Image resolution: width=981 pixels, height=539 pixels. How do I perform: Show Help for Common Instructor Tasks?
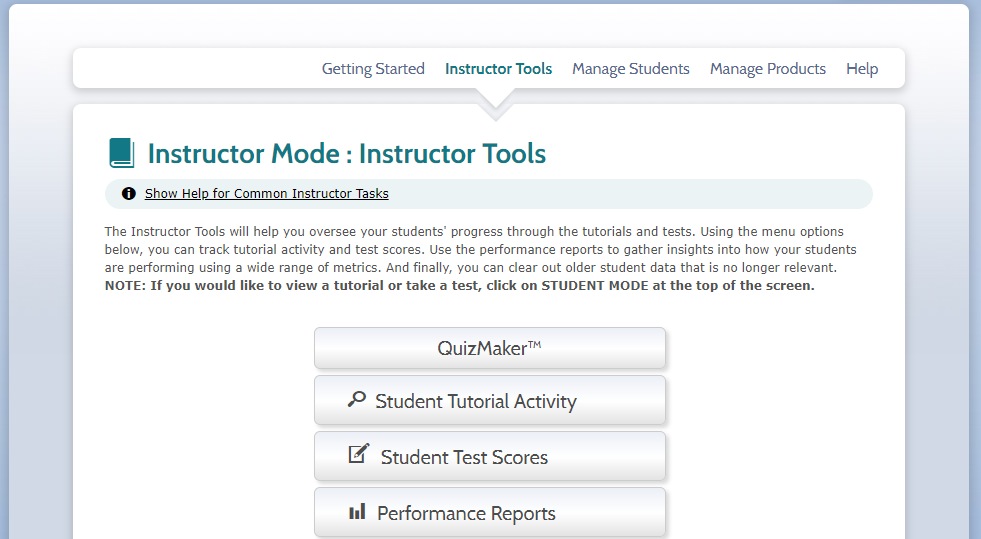pos(266,194)
